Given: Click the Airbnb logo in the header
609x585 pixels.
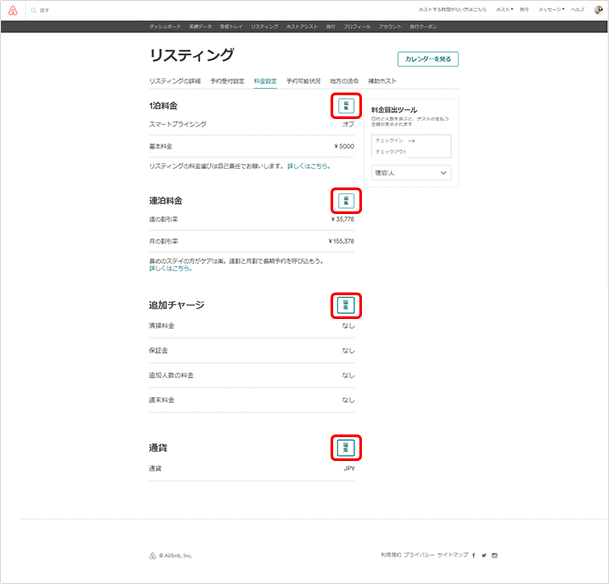Looking at the screenshot, I should tap(14, 9).
